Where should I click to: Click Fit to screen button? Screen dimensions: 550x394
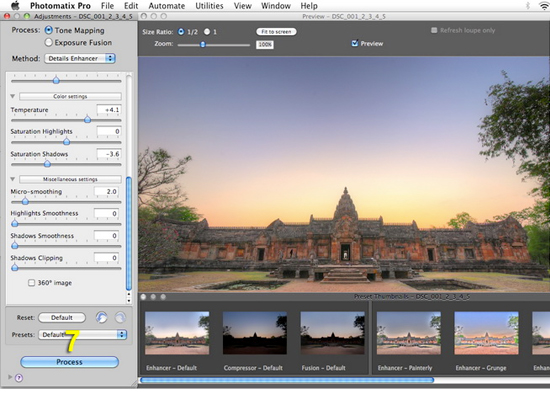[276, 32]
